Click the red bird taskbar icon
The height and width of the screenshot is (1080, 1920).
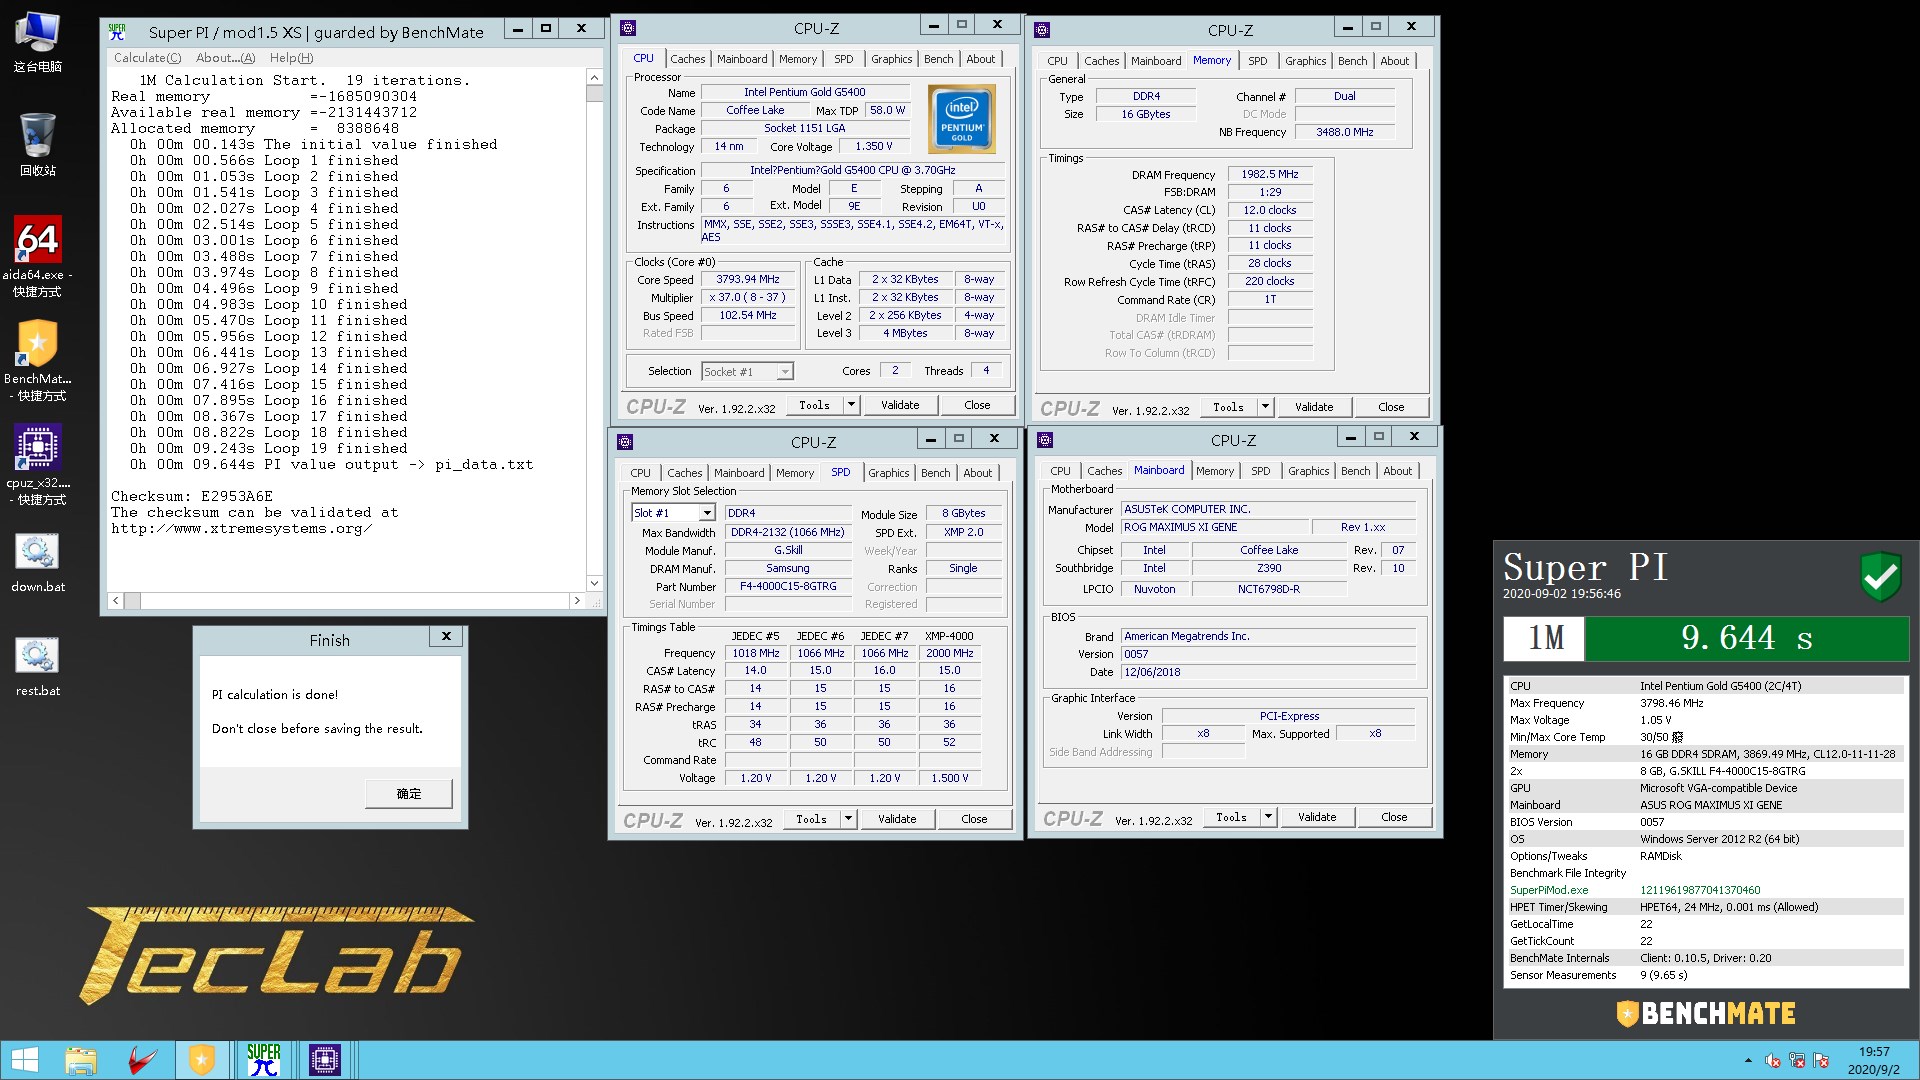[x=142, y=1060]
